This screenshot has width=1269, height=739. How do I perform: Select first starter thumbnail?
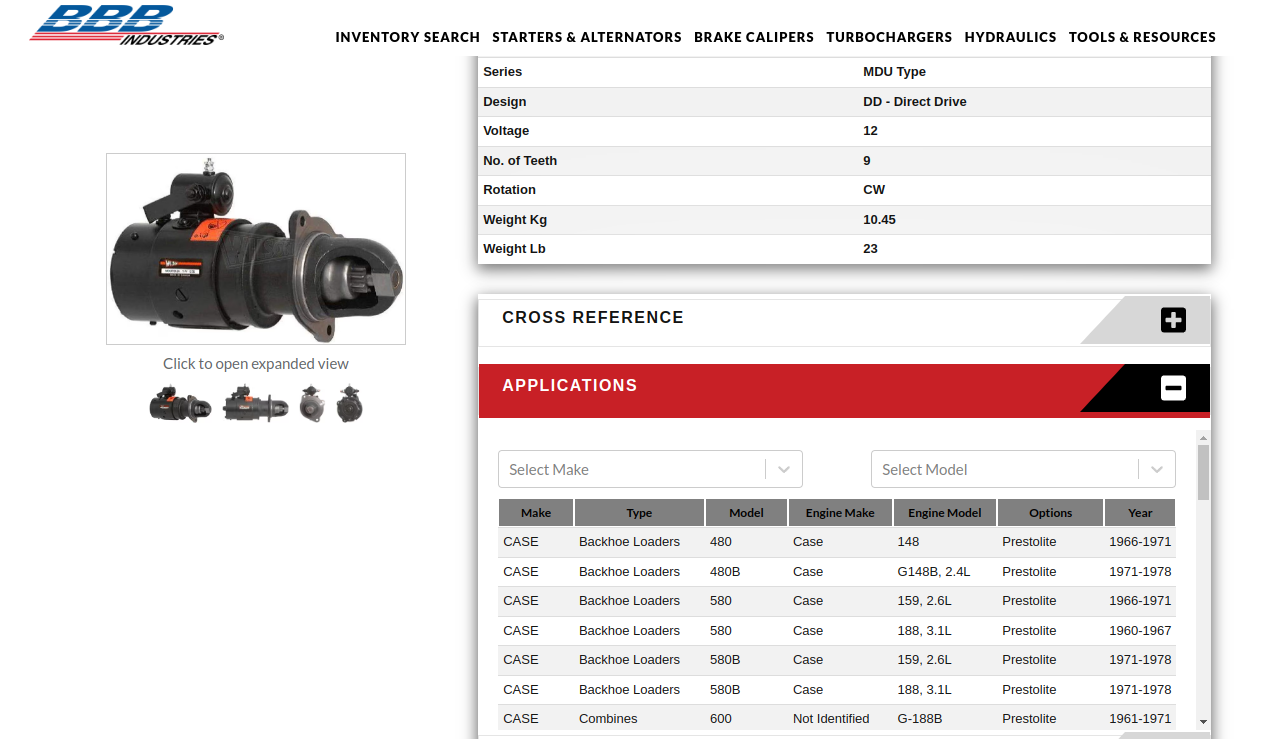tap(181, 405)
